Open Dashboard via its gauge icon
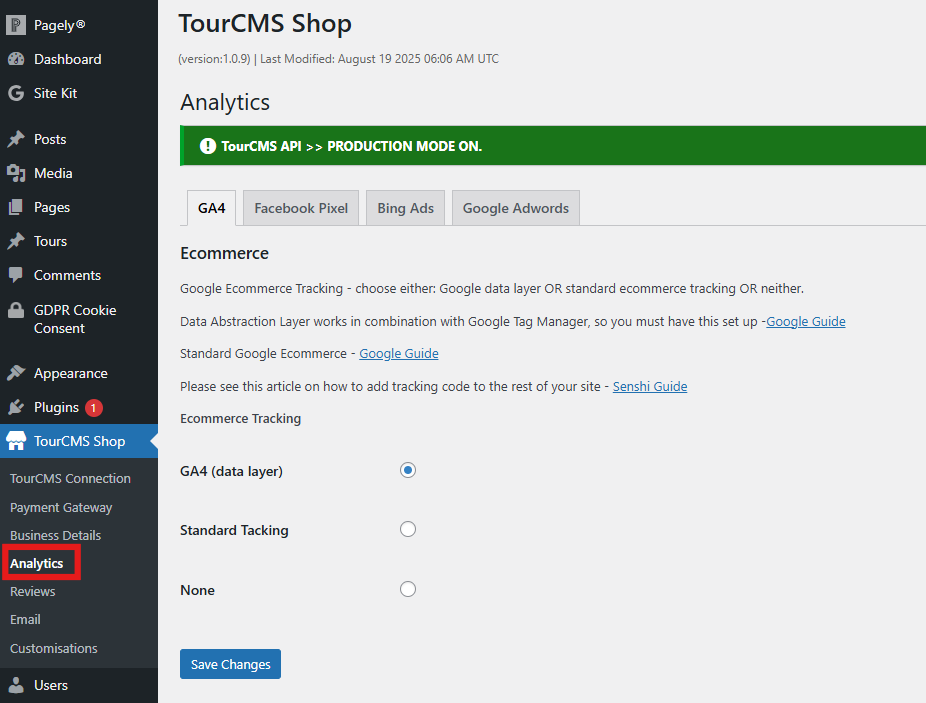This screenshot has height=703, width=926. pyautogui.click(x=16, y=59)
